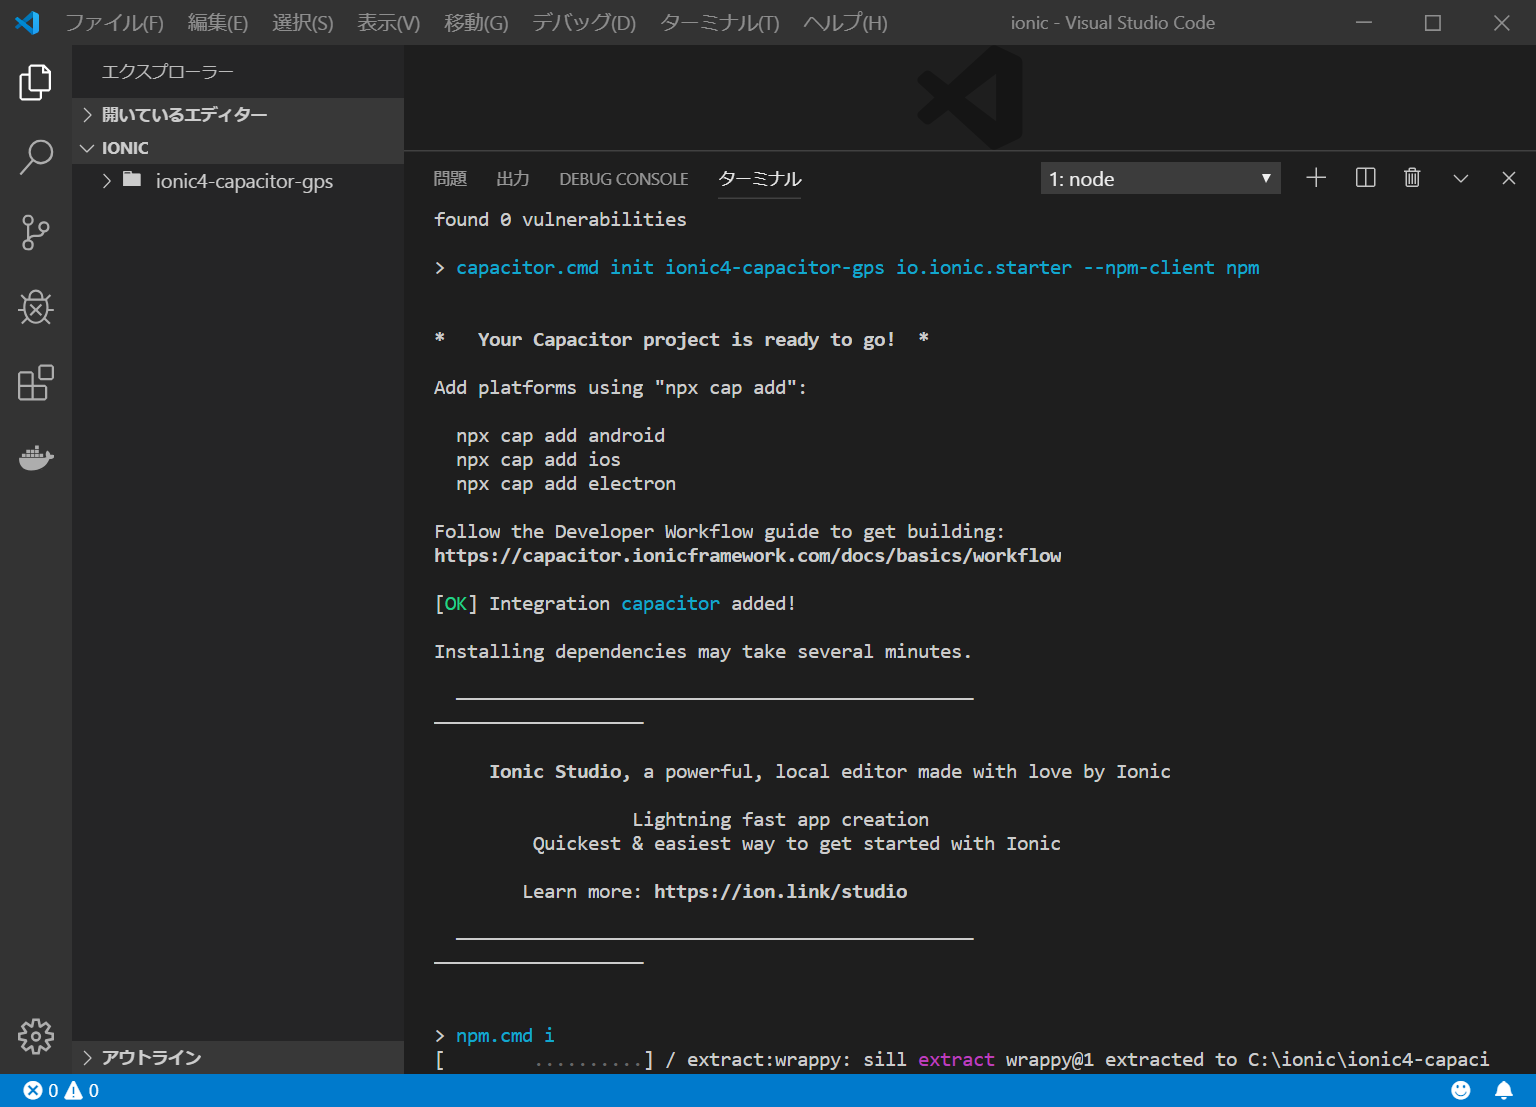Screen dimensions: 1536x1107
Task: Open the ion.link/studio link
Action: pos(780,892)
